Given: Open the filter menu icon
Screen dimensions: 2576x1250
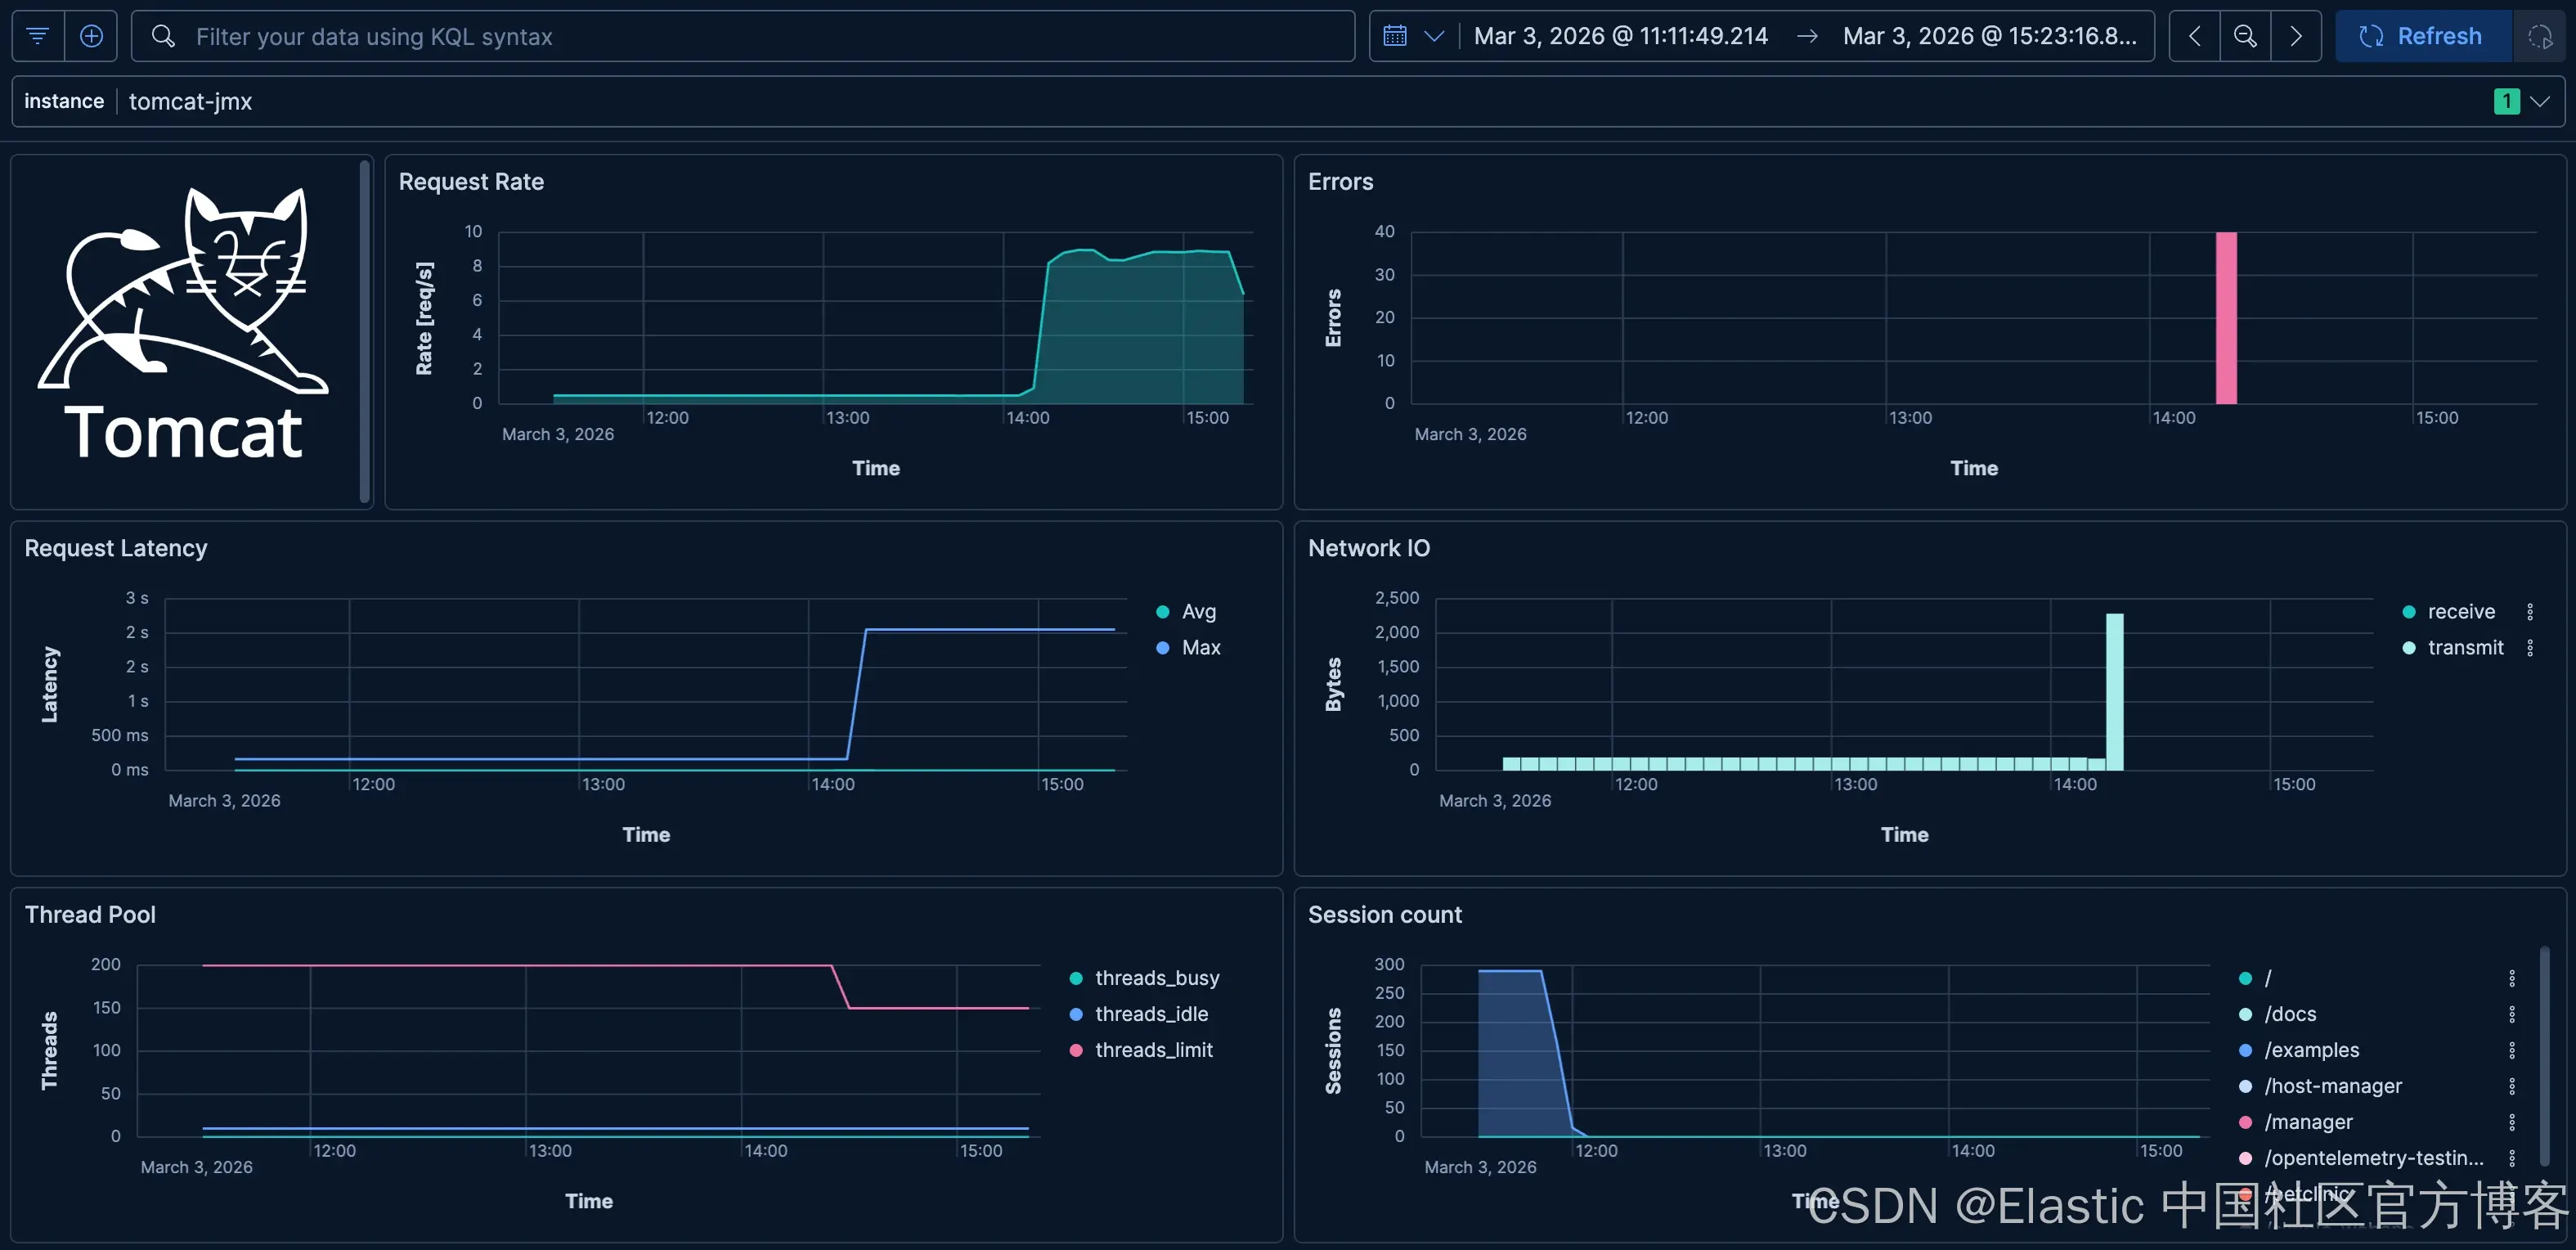Looking at the screenshot, I should [38, 36].
